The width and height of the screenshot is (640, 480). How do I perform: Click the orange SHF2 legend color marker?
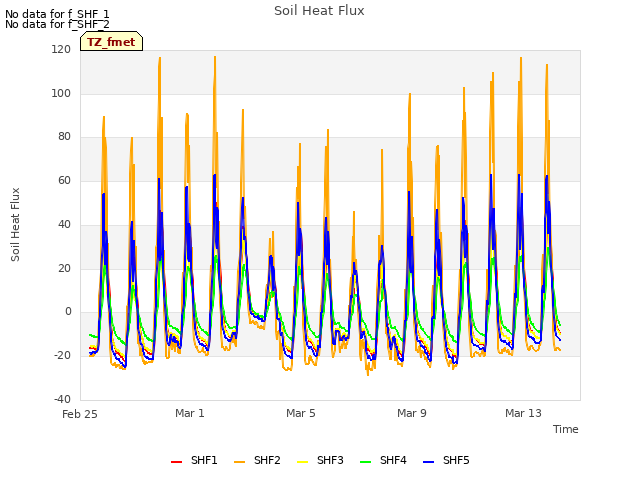(240, 462)
